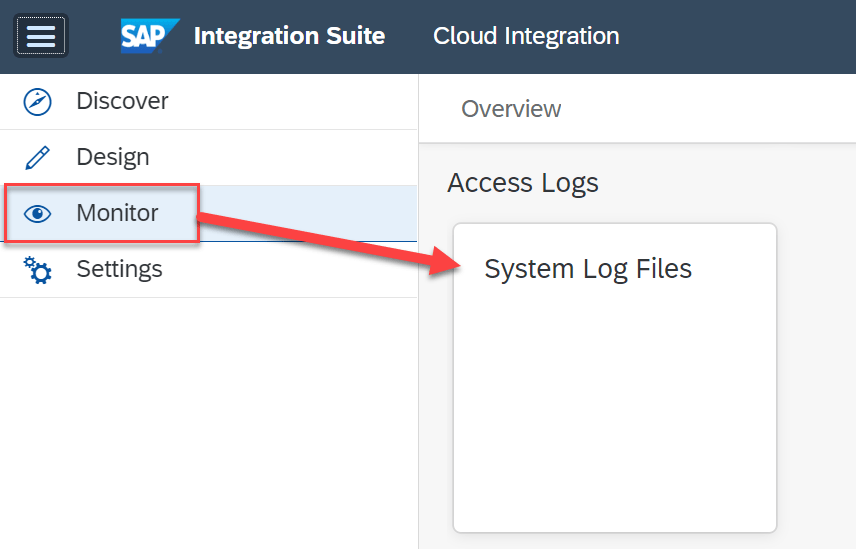Collapse the navigation with the hamburger menu button
The image size is (856, 549).
[40, 36]
